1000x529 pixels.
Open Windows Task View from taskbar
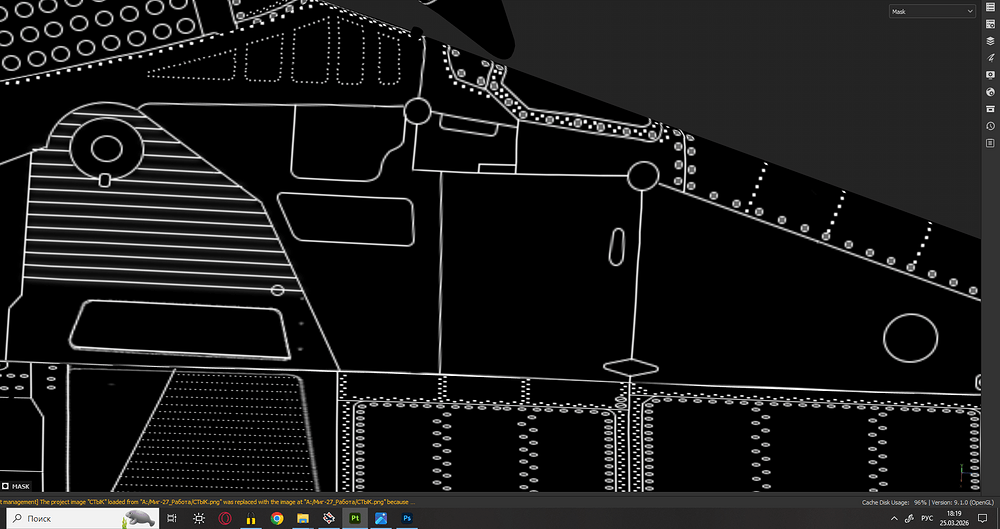[x=172, y=518]
